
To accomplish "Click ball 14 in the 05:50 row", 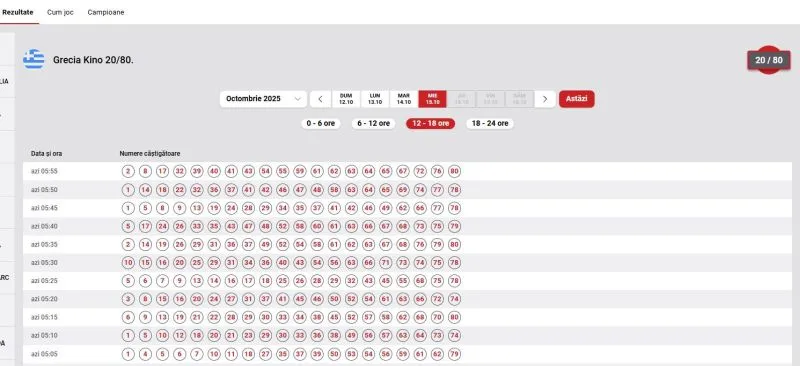I will pos(145,190).
